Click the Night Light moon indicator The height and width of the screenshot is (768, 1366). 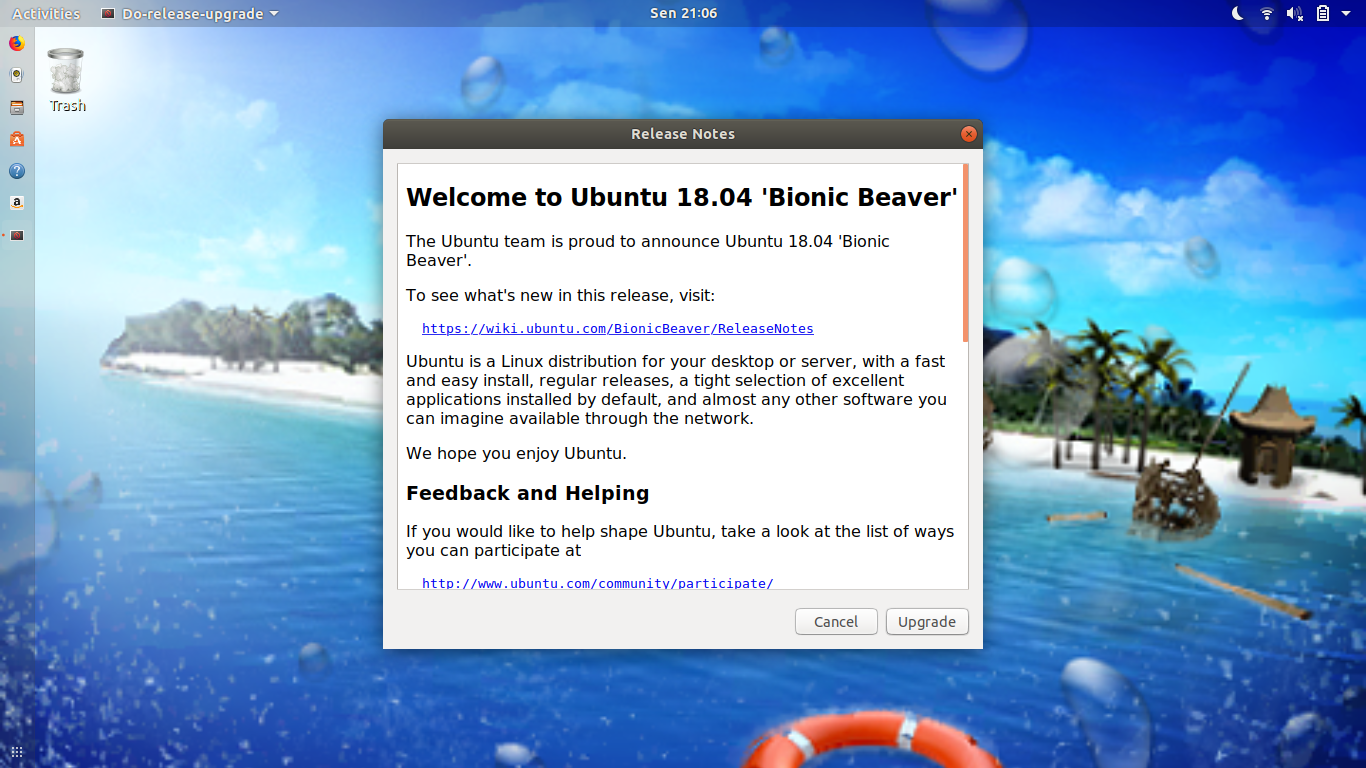(x=1238, y=13)
